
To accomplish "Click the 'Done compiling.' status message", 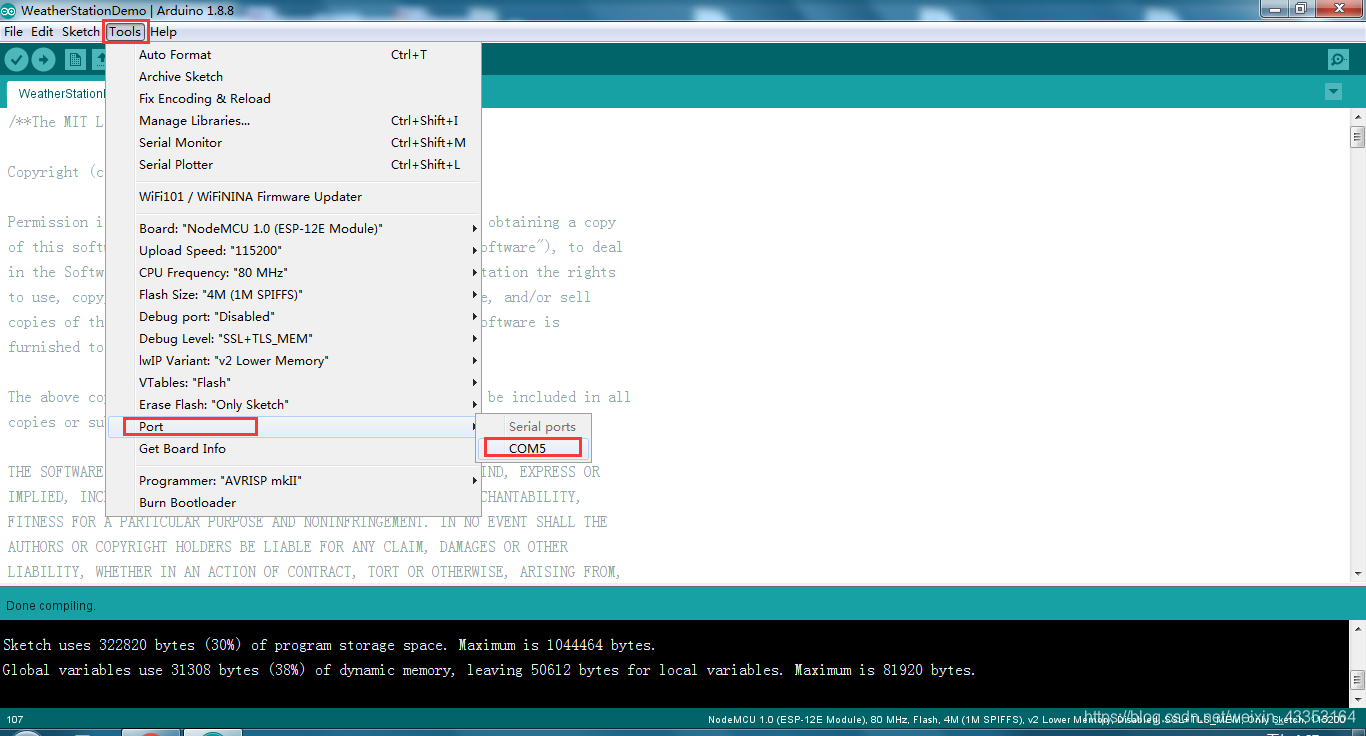I will tap(51, 606).
